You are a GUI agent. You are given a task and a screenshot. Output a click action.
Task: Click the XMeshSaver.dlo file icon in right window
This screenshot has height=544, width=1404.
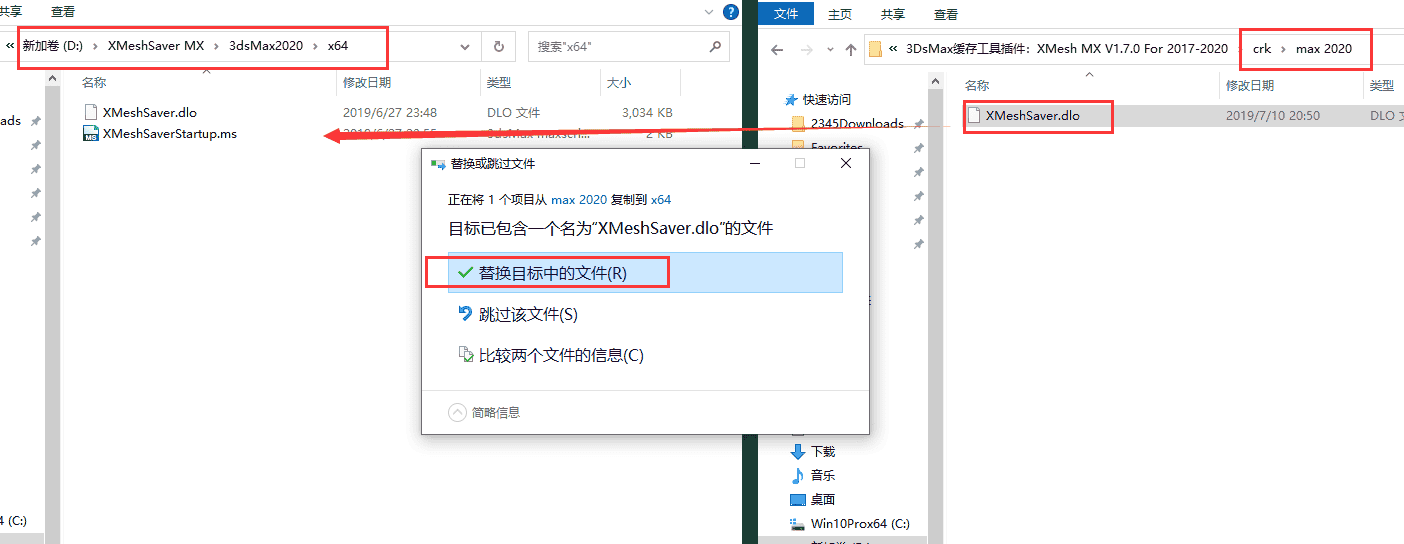974,115
